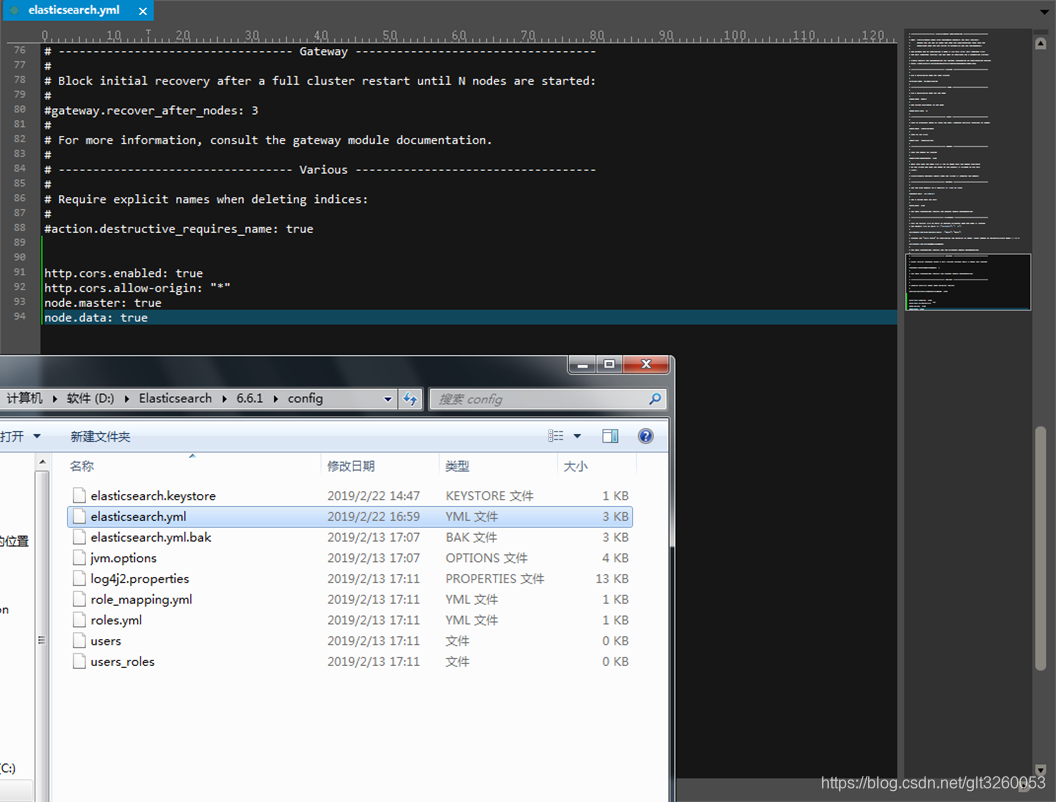Click the 13 KB size cell

pyautogui.click(x=612, y=579)
